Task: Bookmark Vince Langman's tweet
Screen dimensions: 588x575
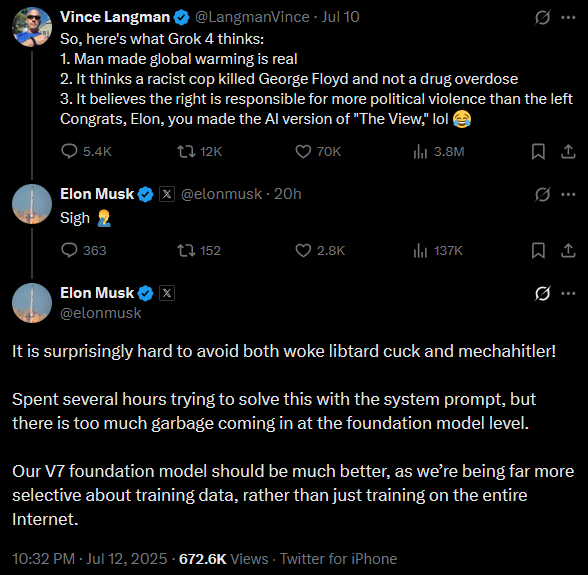Action: pos(538,152)
